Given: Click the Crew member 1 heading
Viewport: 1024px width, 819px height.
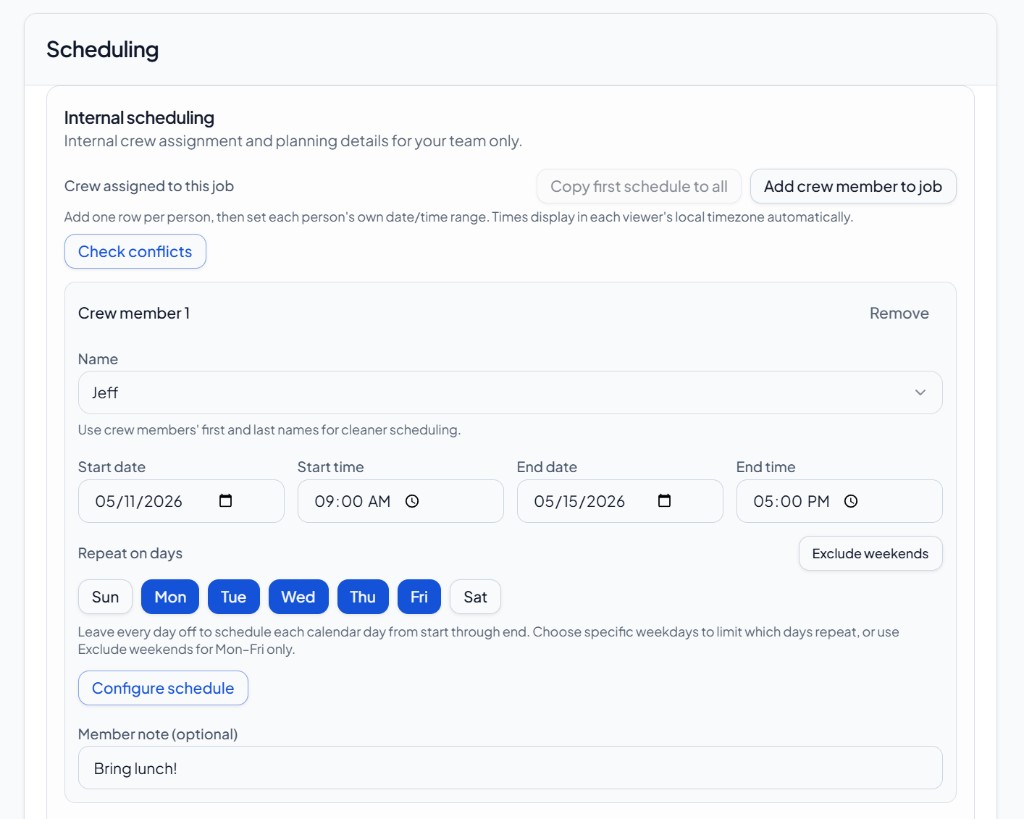Looking at the screenshot, I should click(x=134, y=313).
